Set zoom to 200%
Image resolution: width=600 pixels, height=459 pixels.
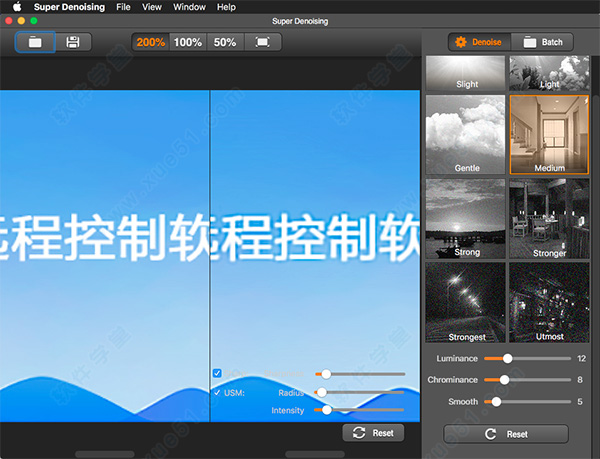coord(150,42)
